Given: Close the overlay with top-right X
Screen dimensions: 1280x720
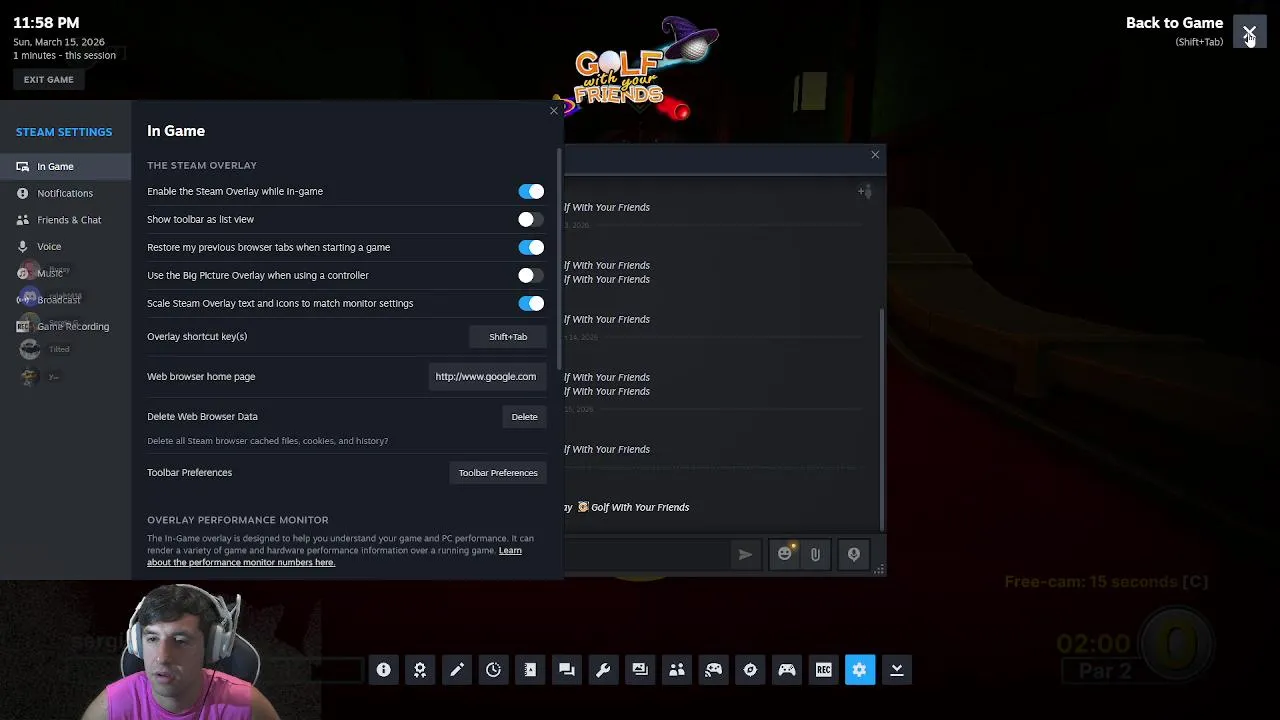Looking at the screenshot, I should click(x=1250, y=32).
